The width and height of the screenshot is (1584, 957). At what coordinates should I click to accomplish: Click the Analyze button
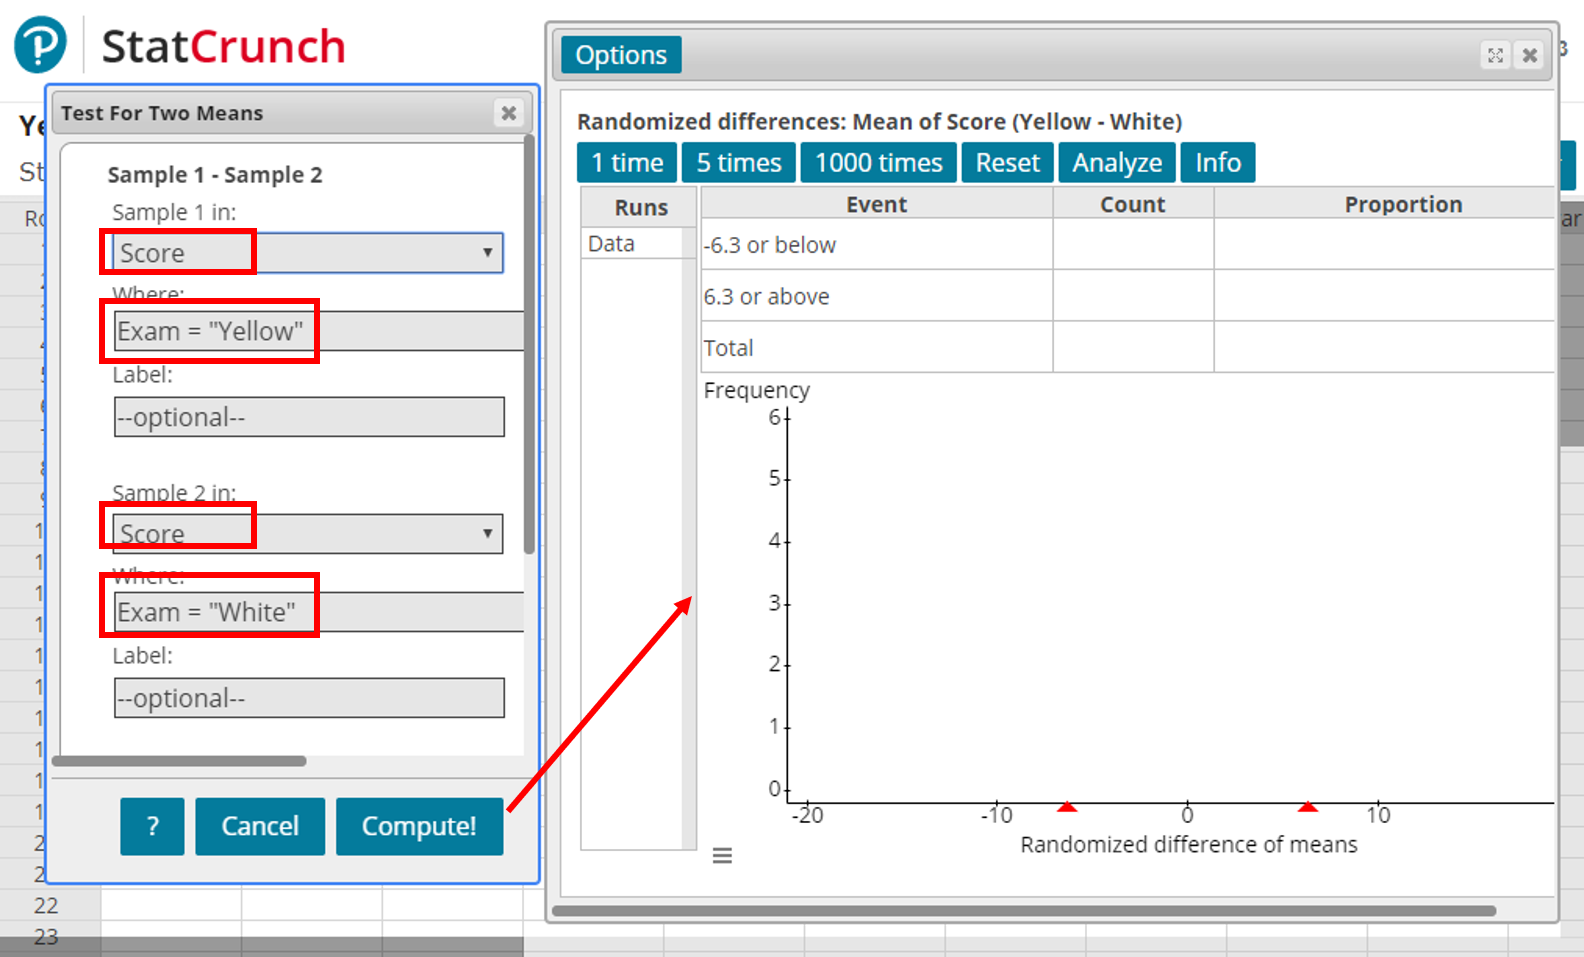1117,163
